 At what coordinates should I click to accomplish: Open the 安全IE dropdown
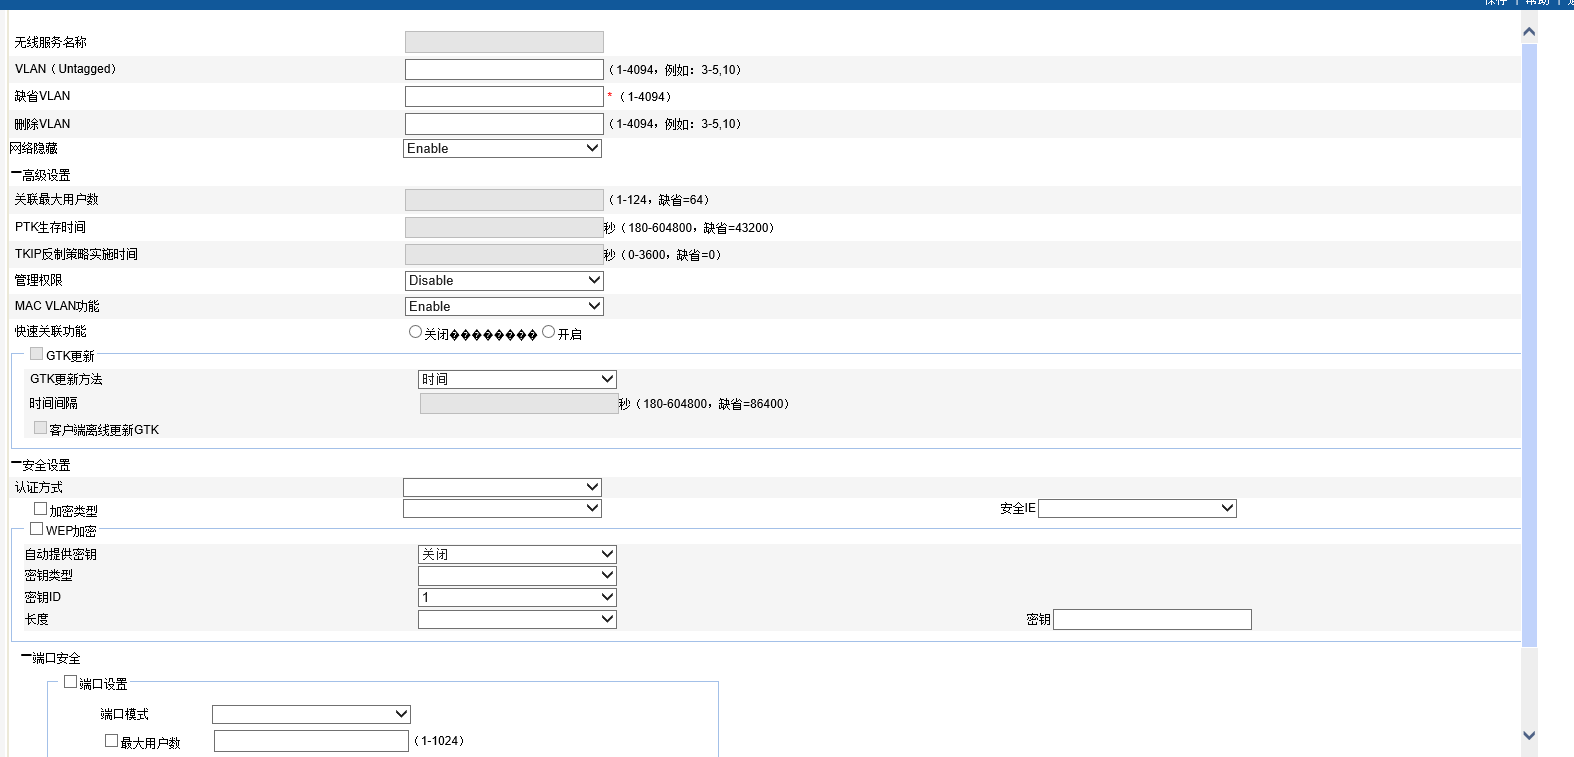coord(1137,509)
